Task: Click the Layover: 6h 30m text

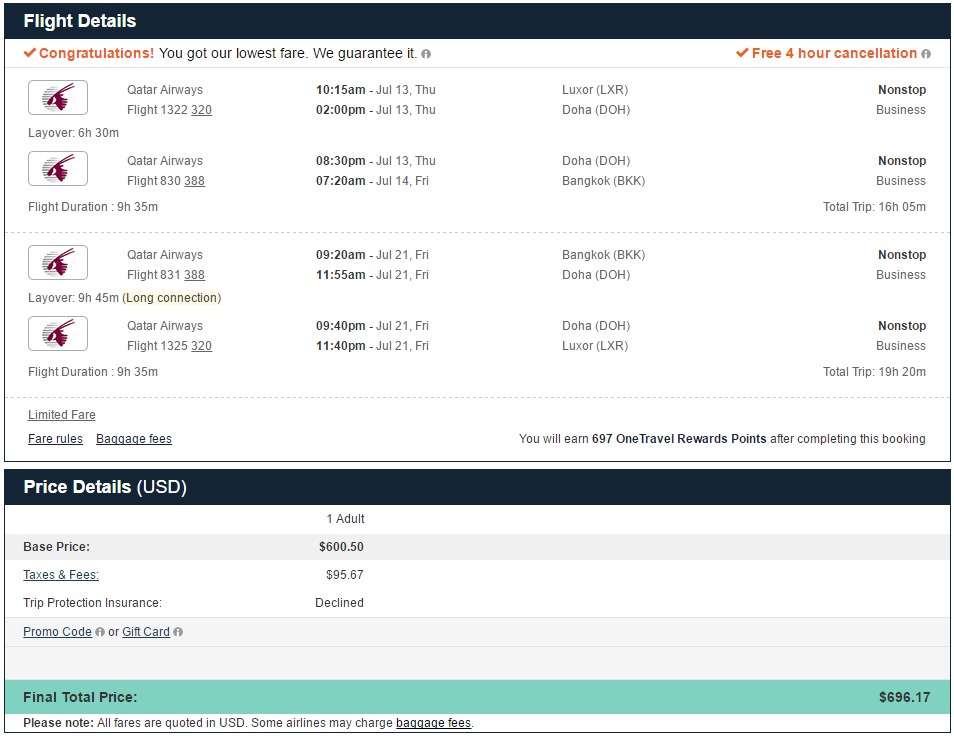Action: coord(74,133)
